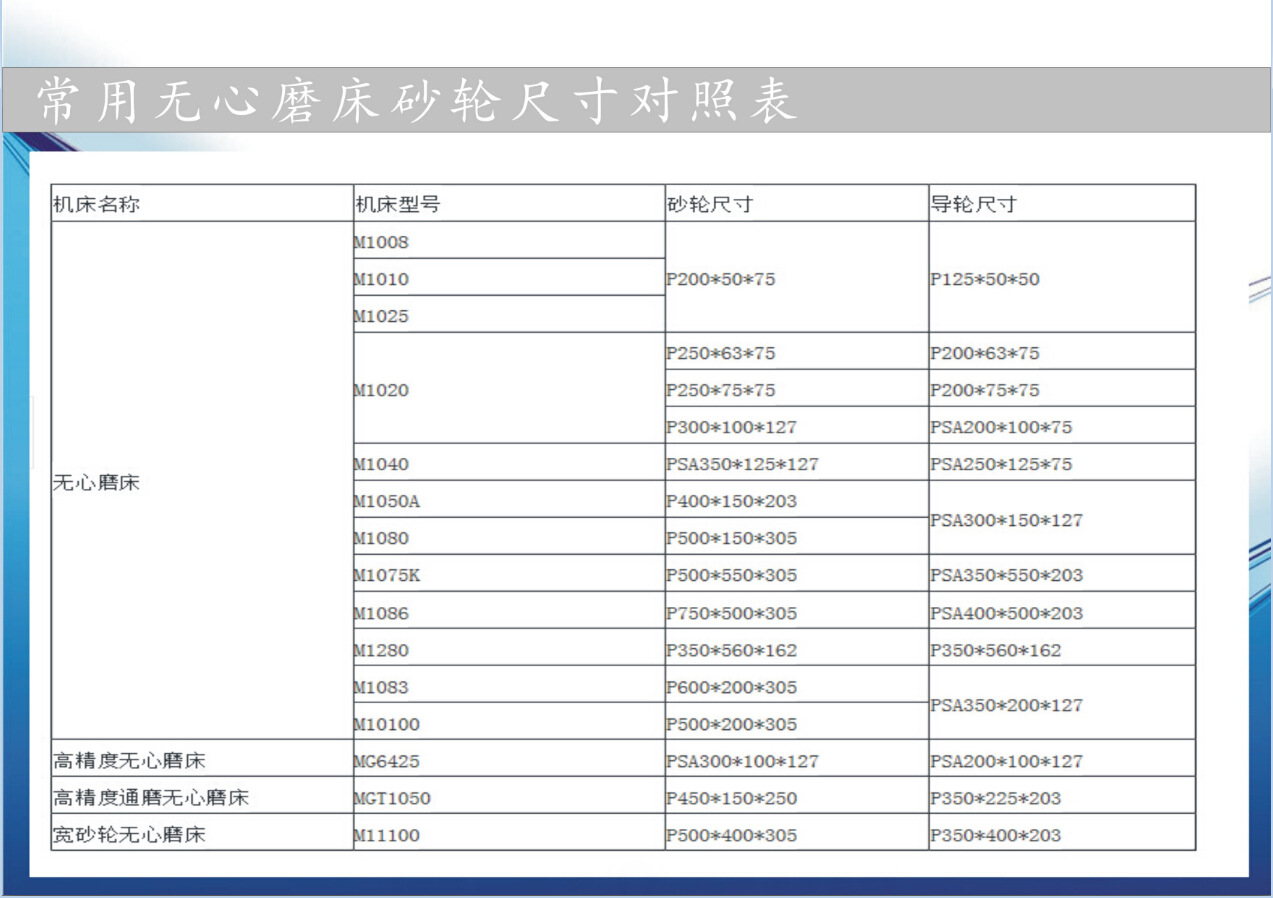This screenshot has width=1273, height=898.
Task: Select the 机床型号 header cell
Action: (x=509, y=203)
